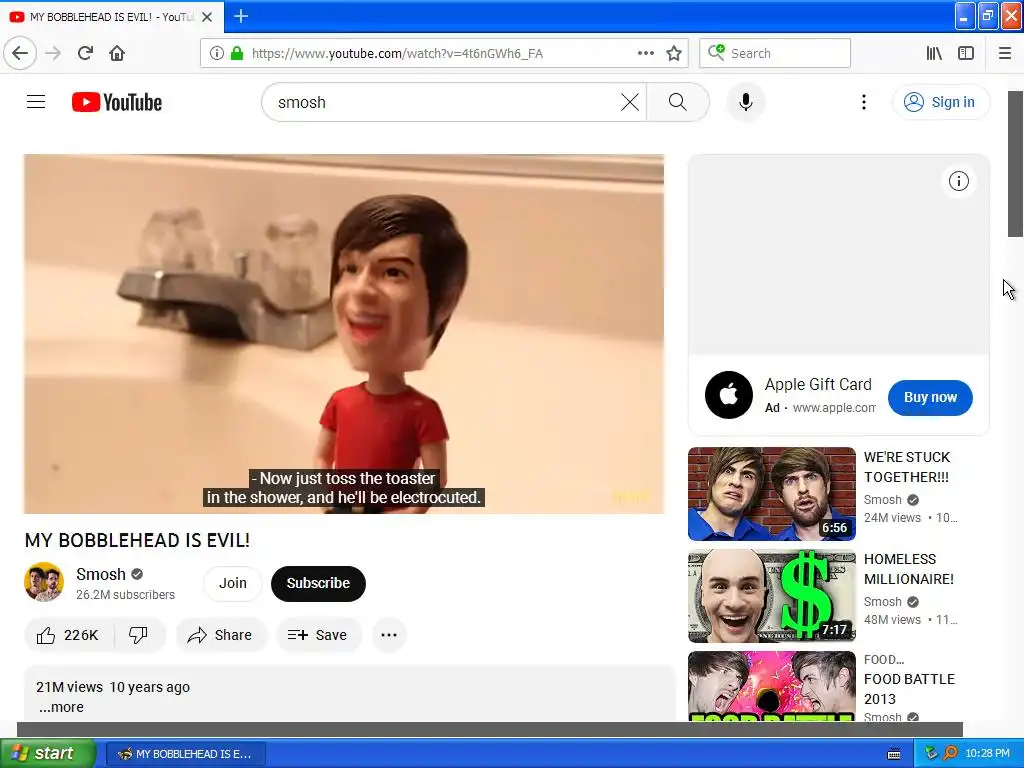Expand the description with ...more
1024x768 pixels.
click(x=61, y=707)
